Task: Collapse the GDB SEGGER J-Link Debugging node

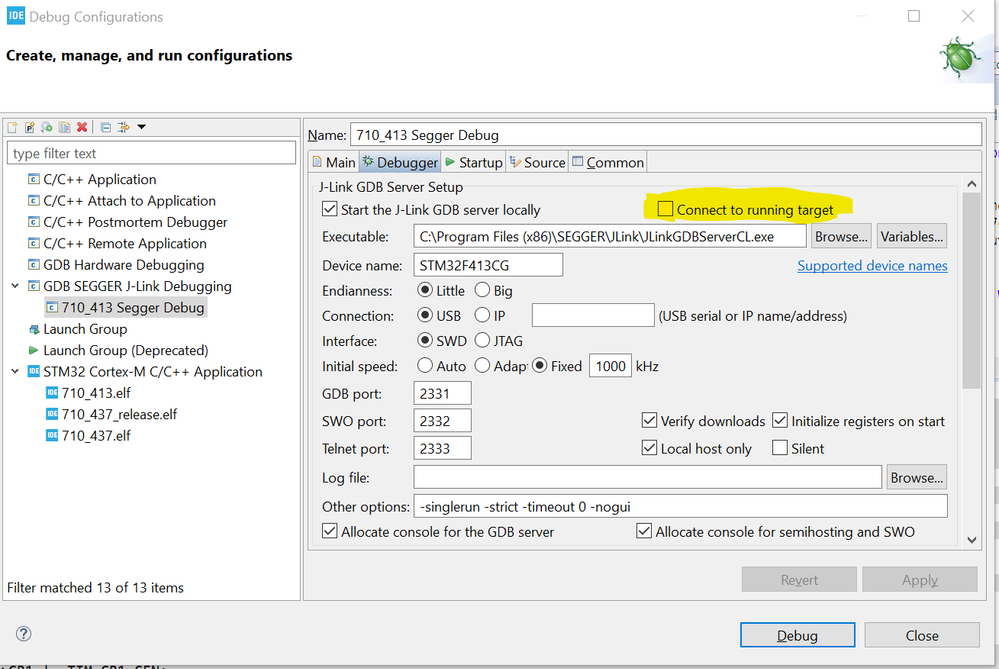Action: click(x=15, y=286)
